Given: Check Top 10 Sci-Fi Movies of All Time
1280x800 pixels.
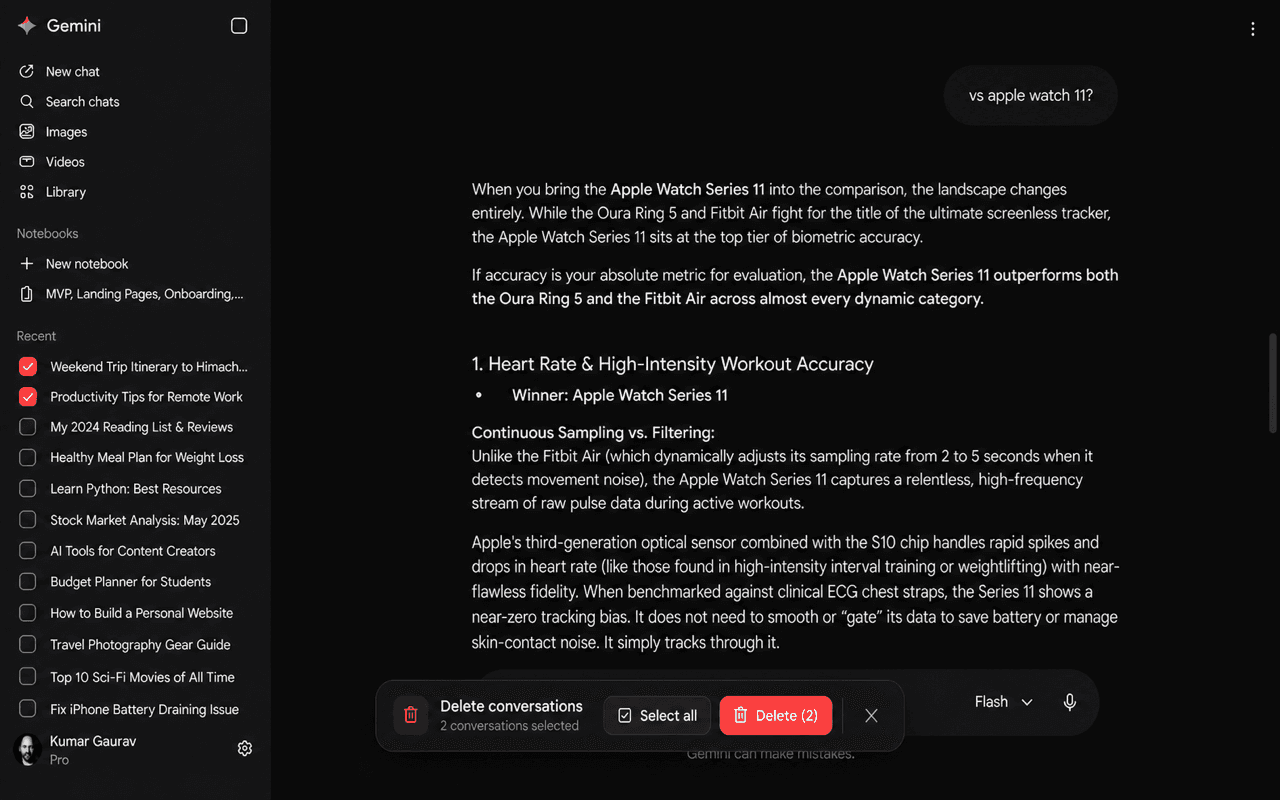Looking at the screenshot, I should point(28,677).
